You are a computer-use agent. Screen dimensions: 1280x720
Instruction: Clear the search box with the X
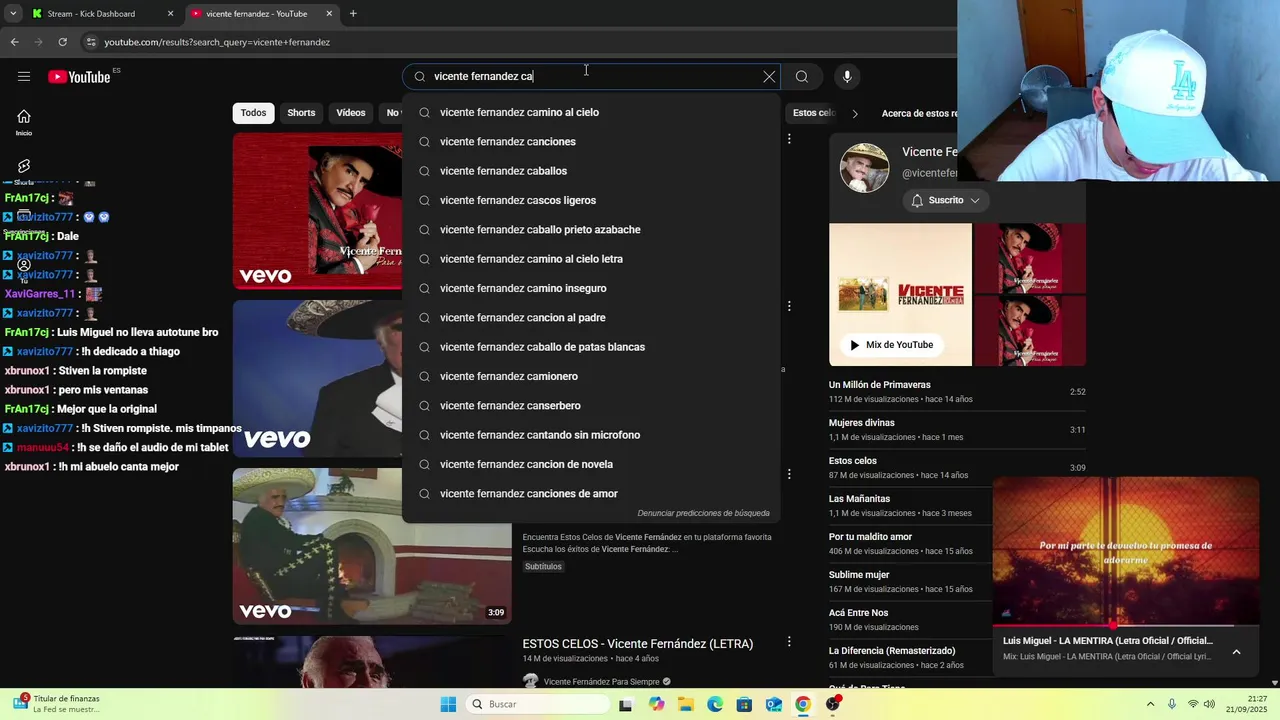point(769,77)
